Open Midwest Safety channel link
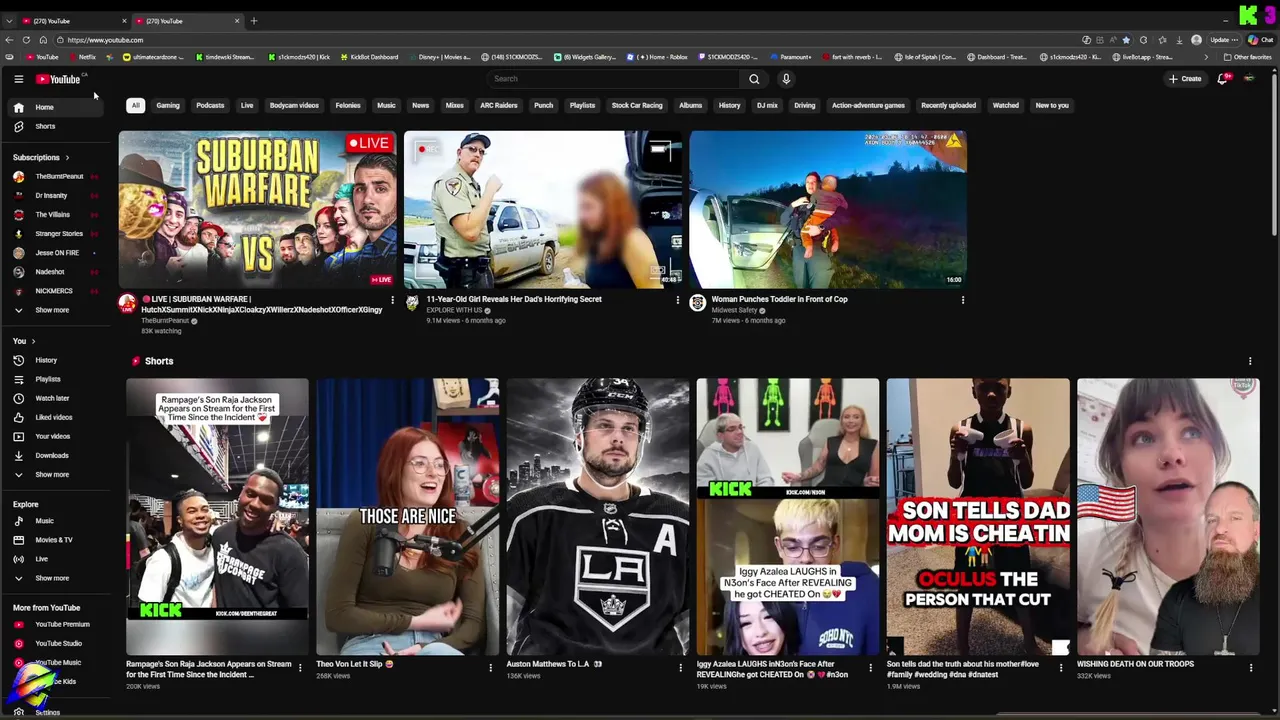1280x720 pixels. coord(734,310)
